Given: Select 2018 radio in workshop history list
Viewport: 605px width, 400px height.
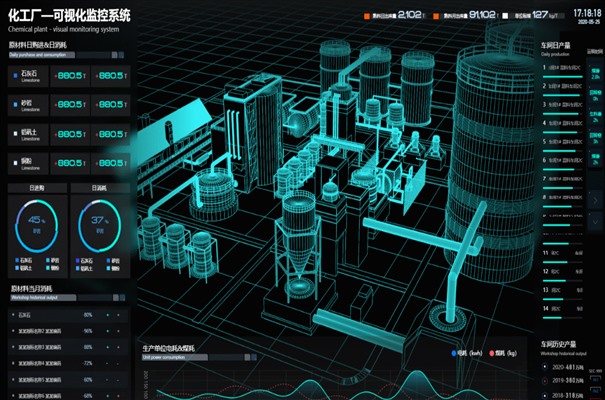Looking at the screenshot, I should point(545,395).
